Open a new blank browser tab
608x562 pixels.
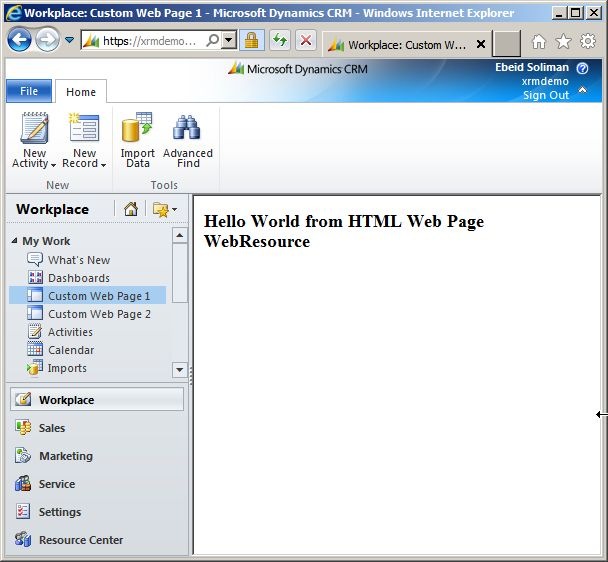(506, 44)
